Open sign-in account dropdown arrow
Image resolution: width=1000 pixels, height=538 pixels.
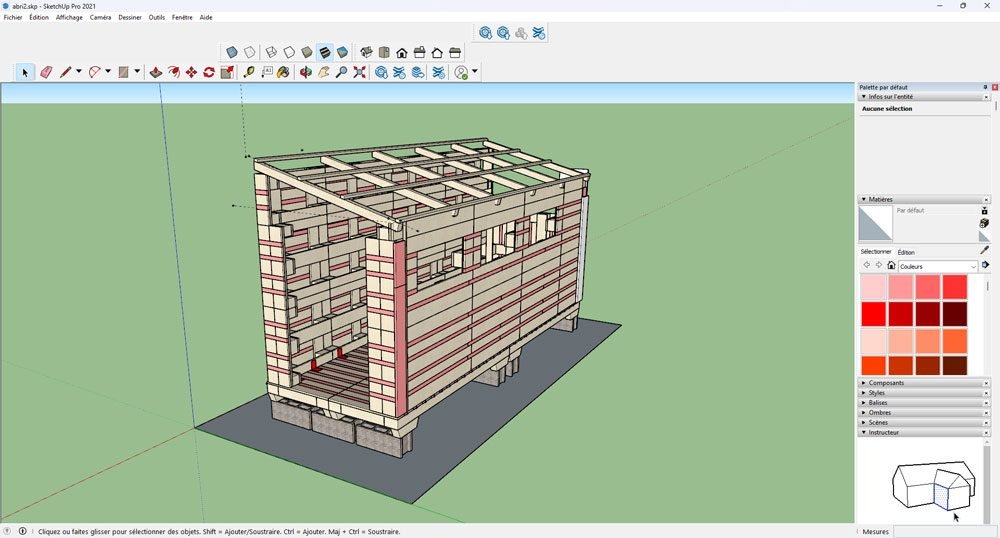[474, 71]
